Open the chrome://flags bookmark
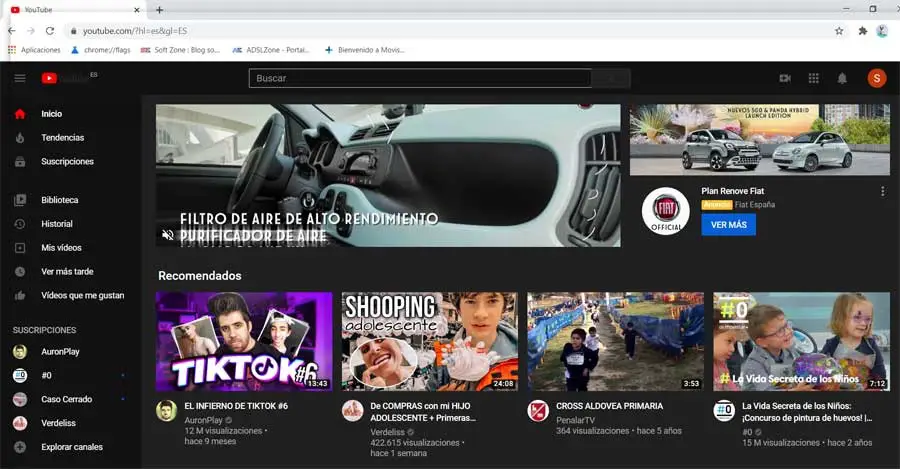Screen dimensions: 900x469 (x=100, y=50)
